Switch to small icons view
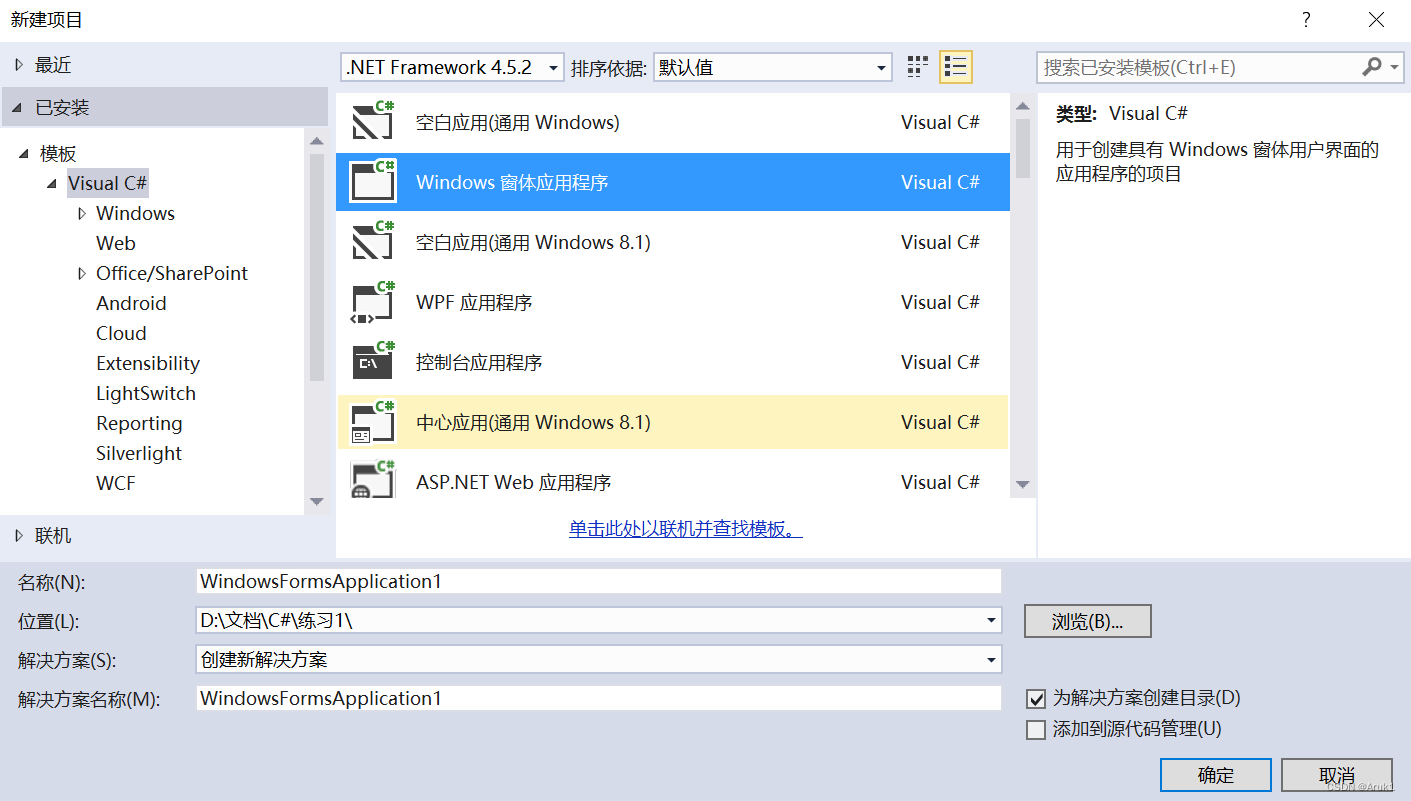The height and width of the screenshot is (801, 1411). (917, 66)
